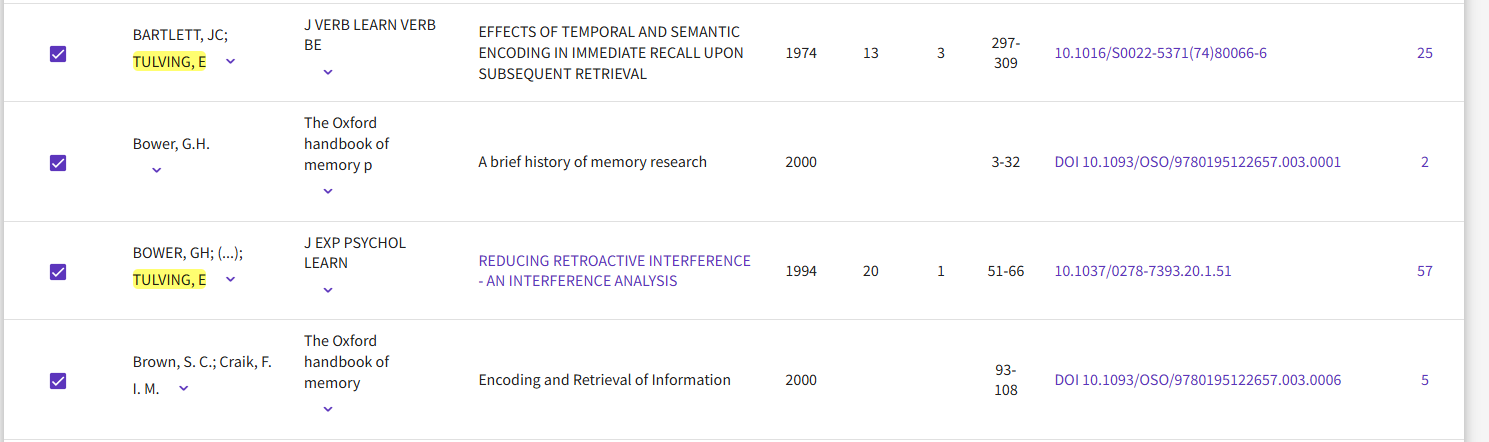This screenshot has width=1489, height=442.
Task: Uncheck the Bartlett and Tulving record checkbox
Action: pyautogui.click(x=58, y=54)
